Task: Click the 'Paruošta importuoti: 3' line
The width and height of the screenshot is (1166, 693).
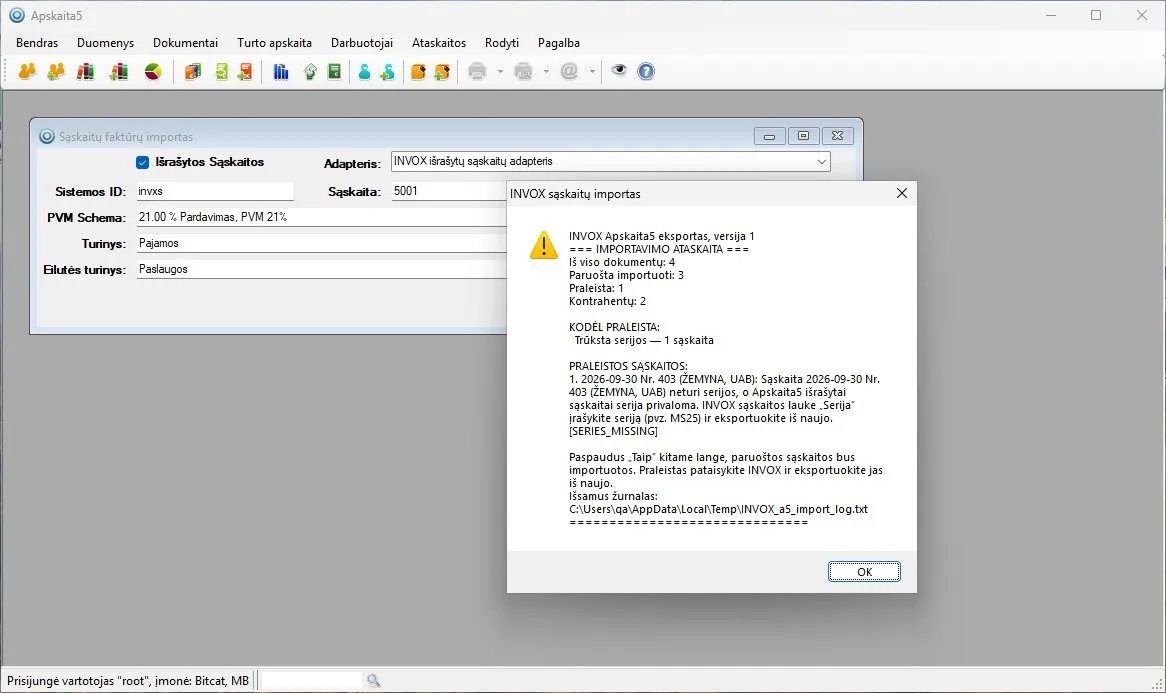Action: pyautogui.click(x=626, y=275)
